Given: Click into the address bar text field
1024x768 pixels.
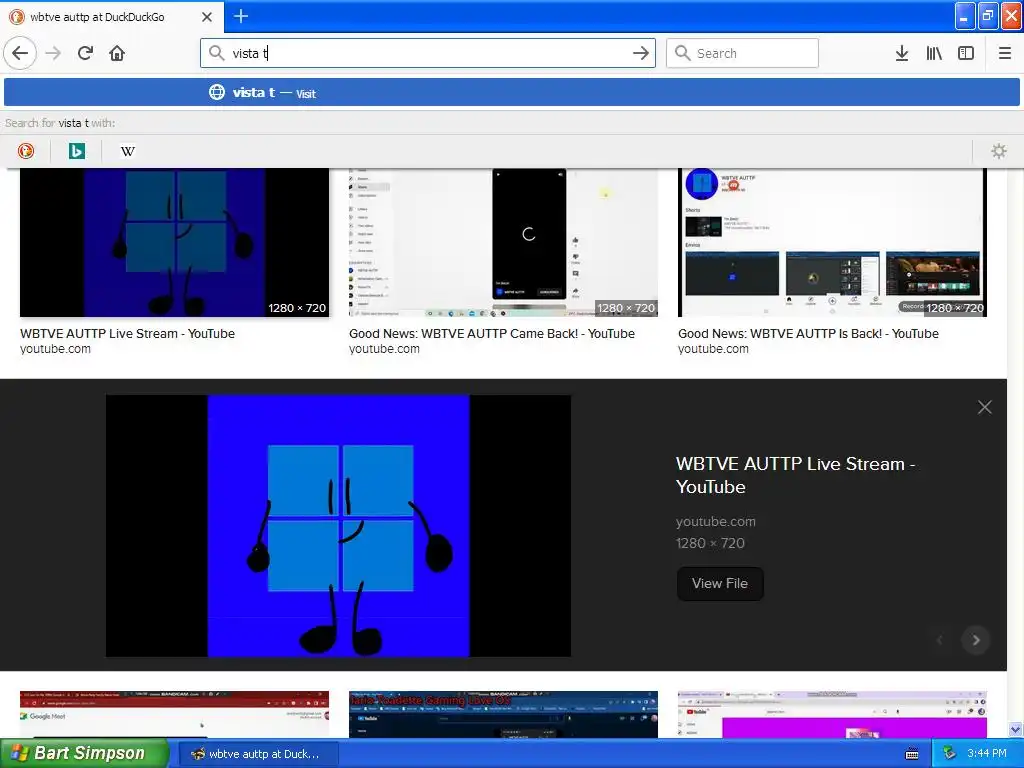Looking at the screenshot, I should click(428, 53).
